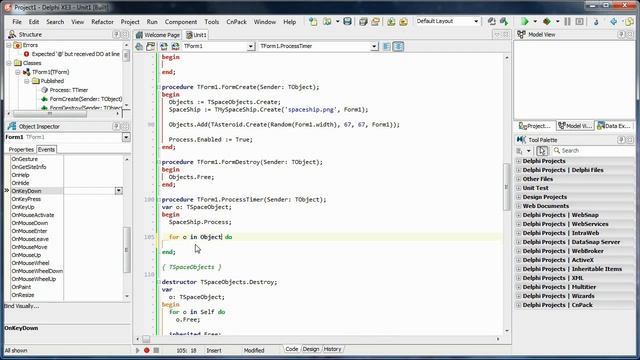Click the Bind Visually... link

click(22, 306)
